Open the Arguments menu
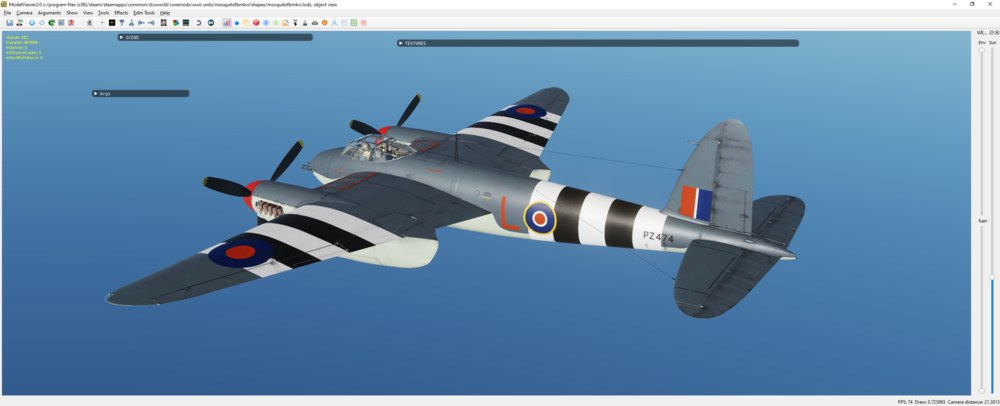 coord(49,13)
